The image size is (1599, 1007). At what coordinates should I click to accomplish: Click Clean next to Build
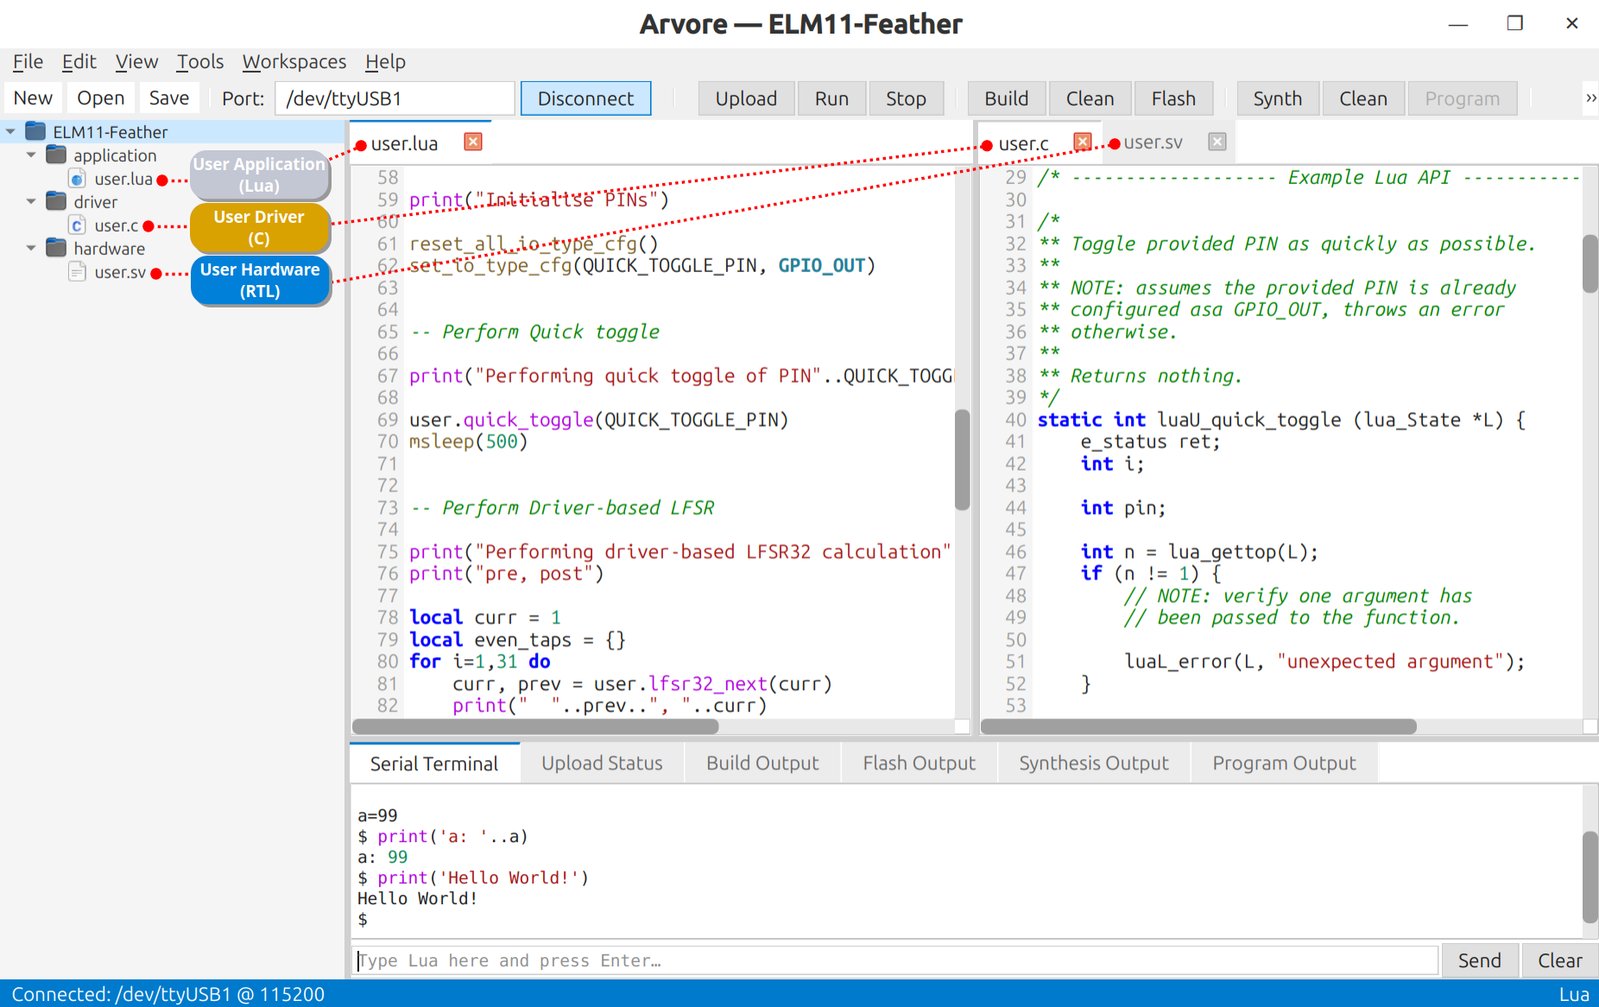click(1090, 98)
